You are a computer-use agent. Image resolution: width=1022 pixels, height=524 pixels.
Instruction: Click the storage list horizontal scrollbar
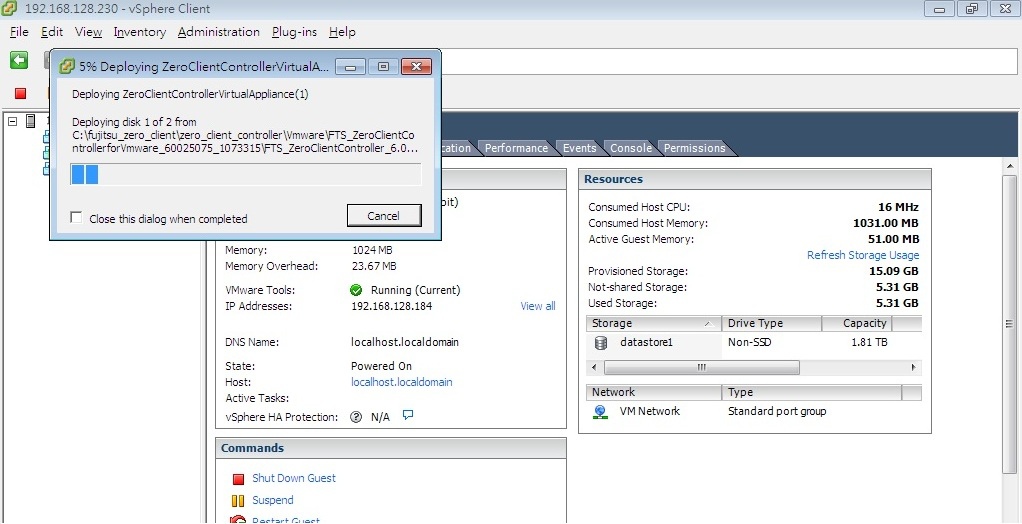pos(701,368)
